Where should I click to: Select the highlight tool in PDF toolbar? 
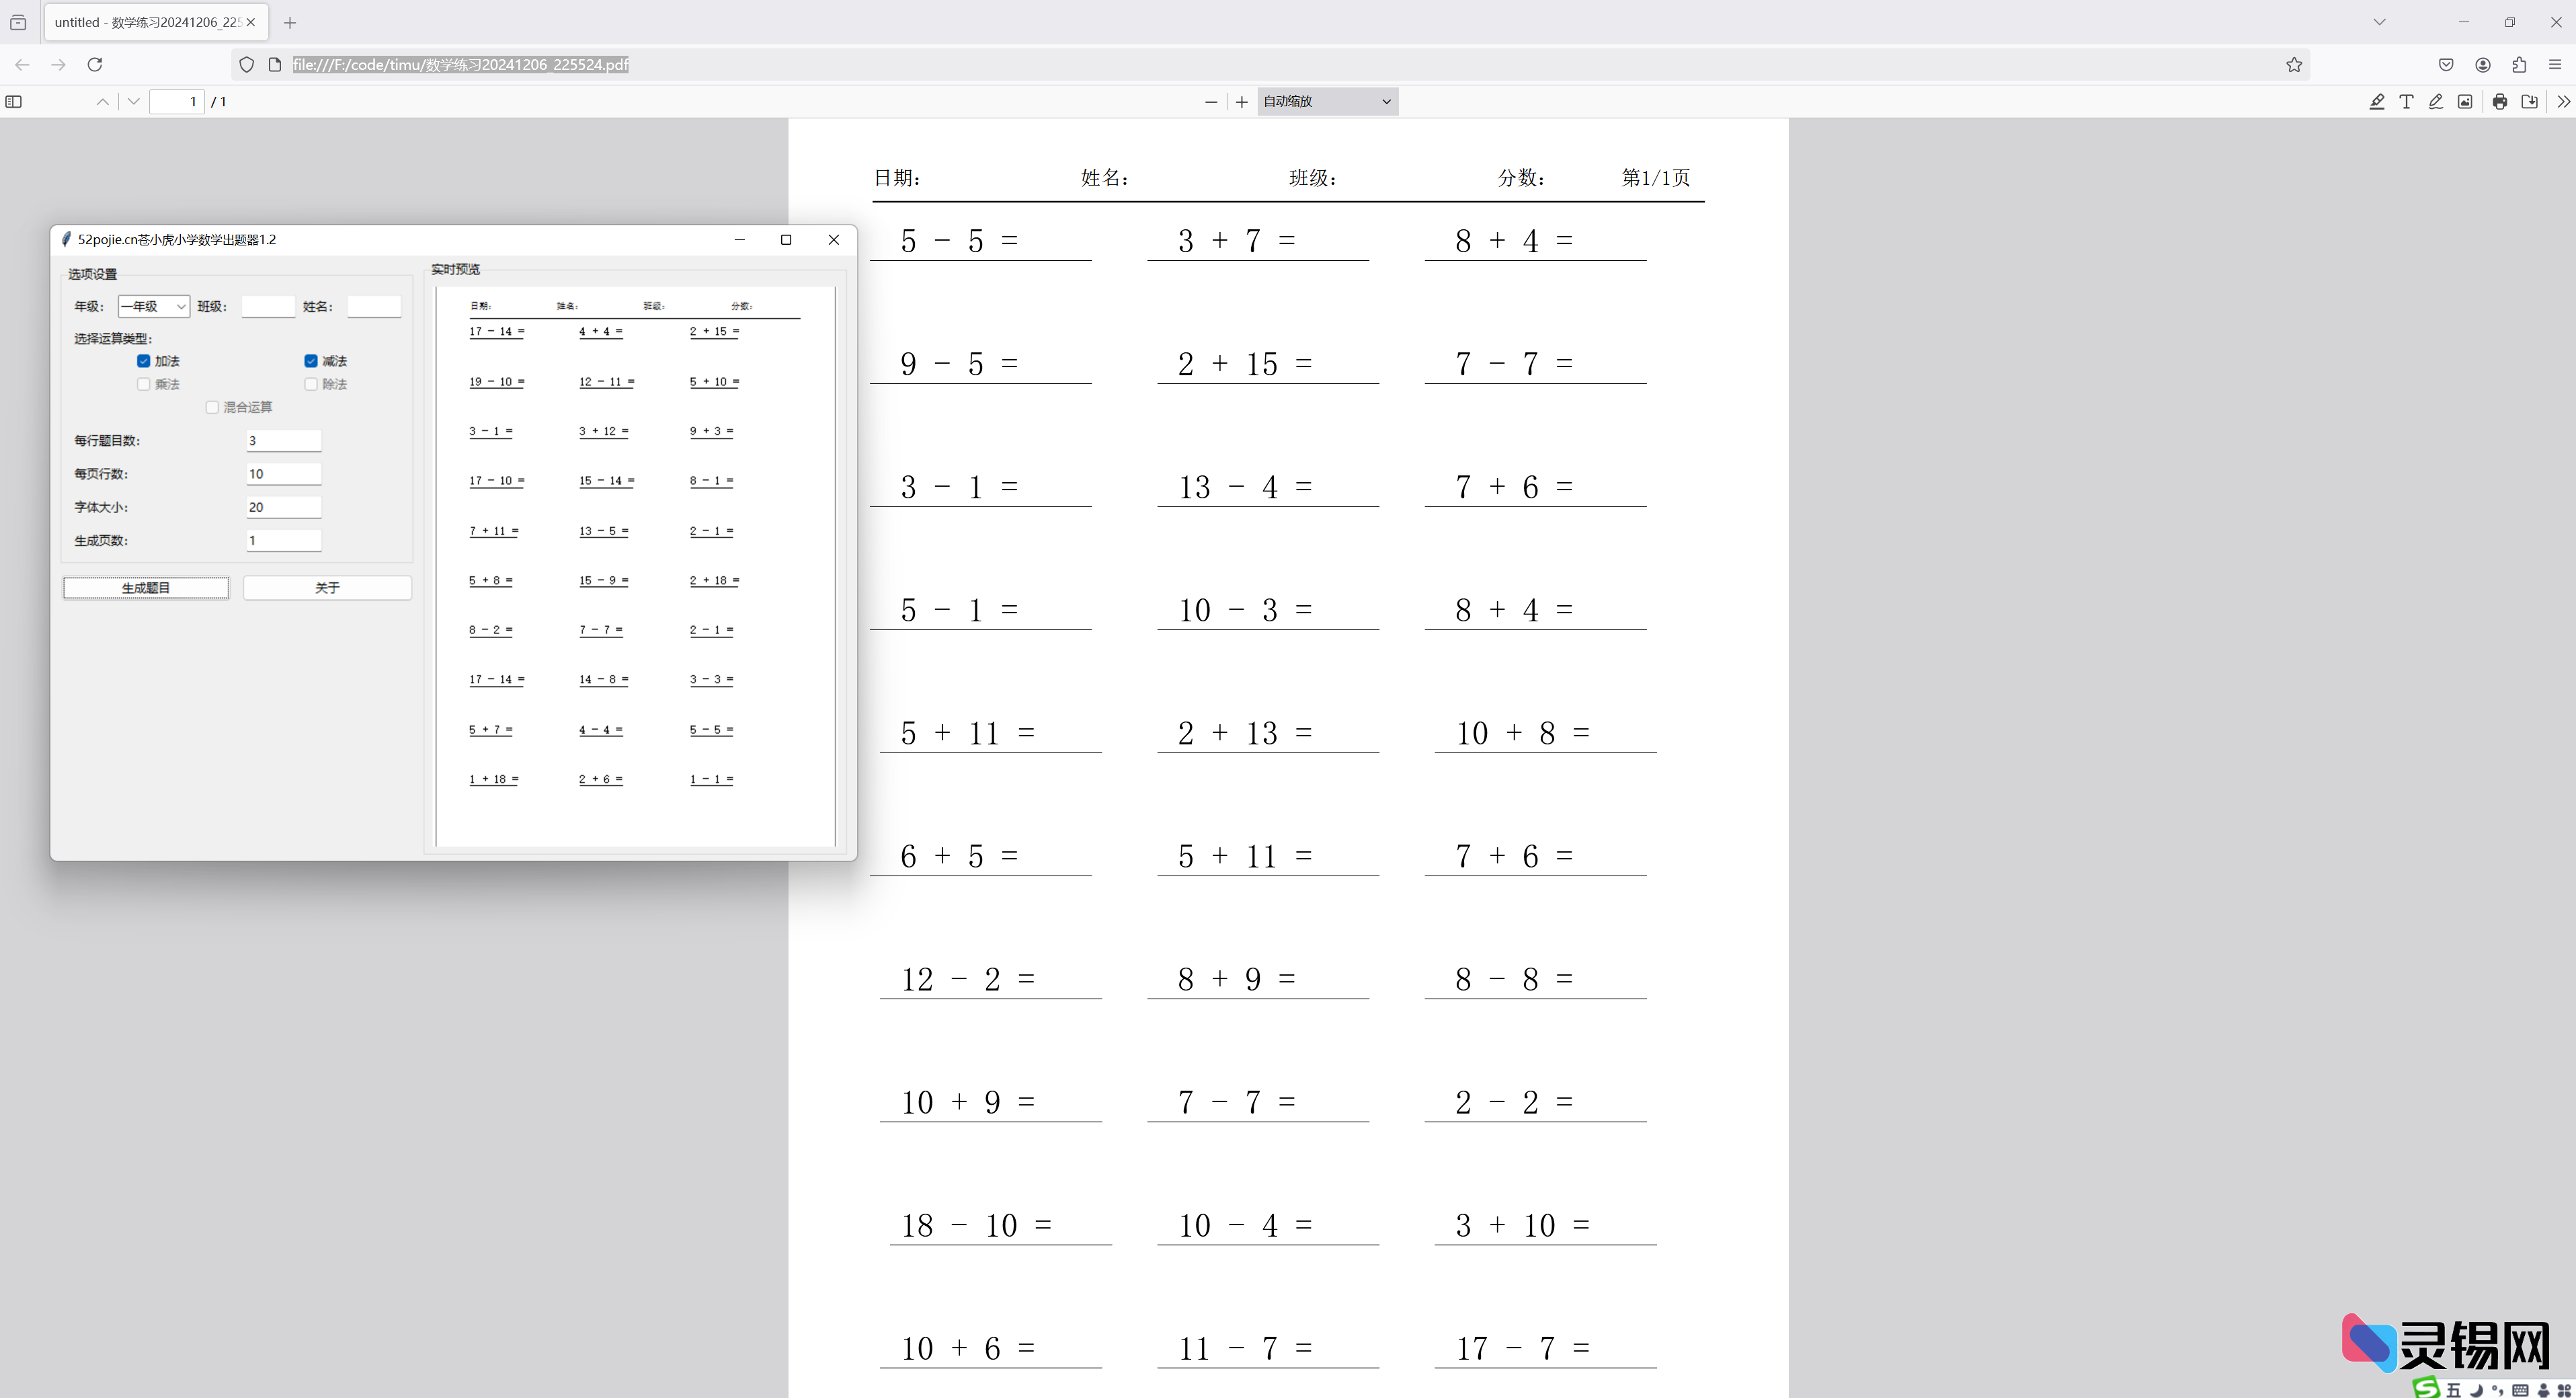[2378, 101]
